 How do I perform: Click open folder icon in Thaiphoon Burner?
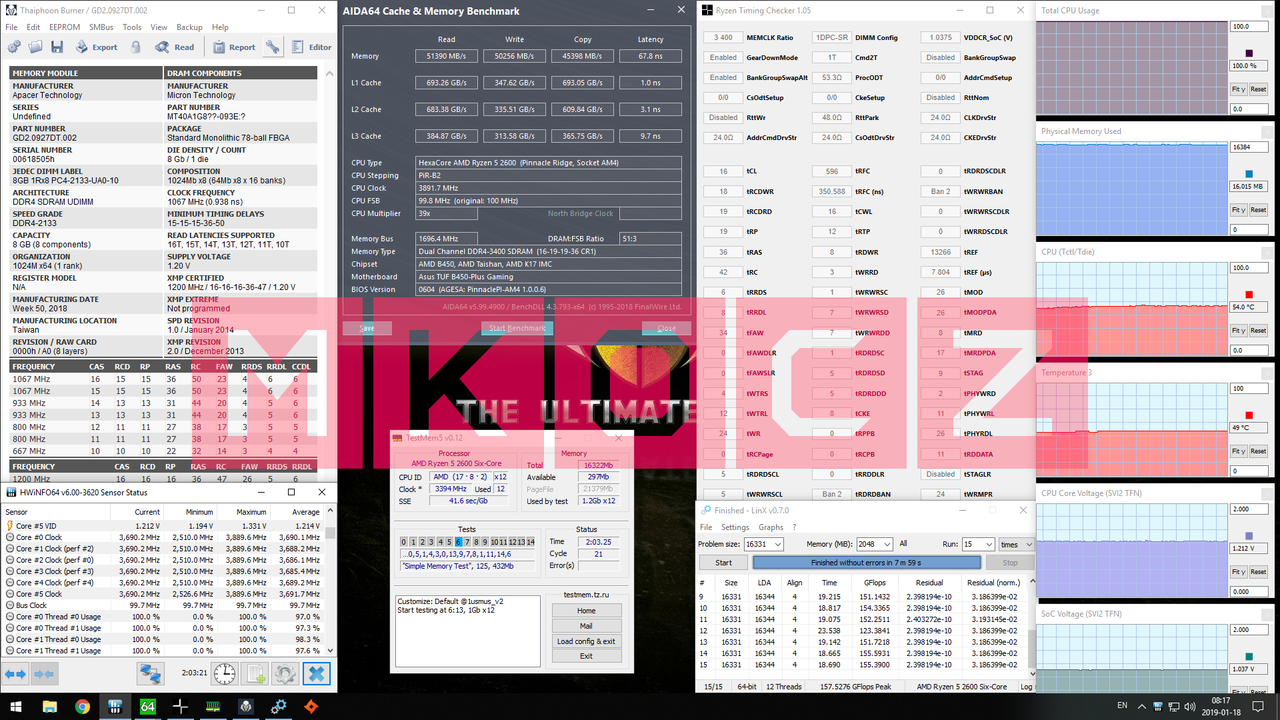point(35,47)
